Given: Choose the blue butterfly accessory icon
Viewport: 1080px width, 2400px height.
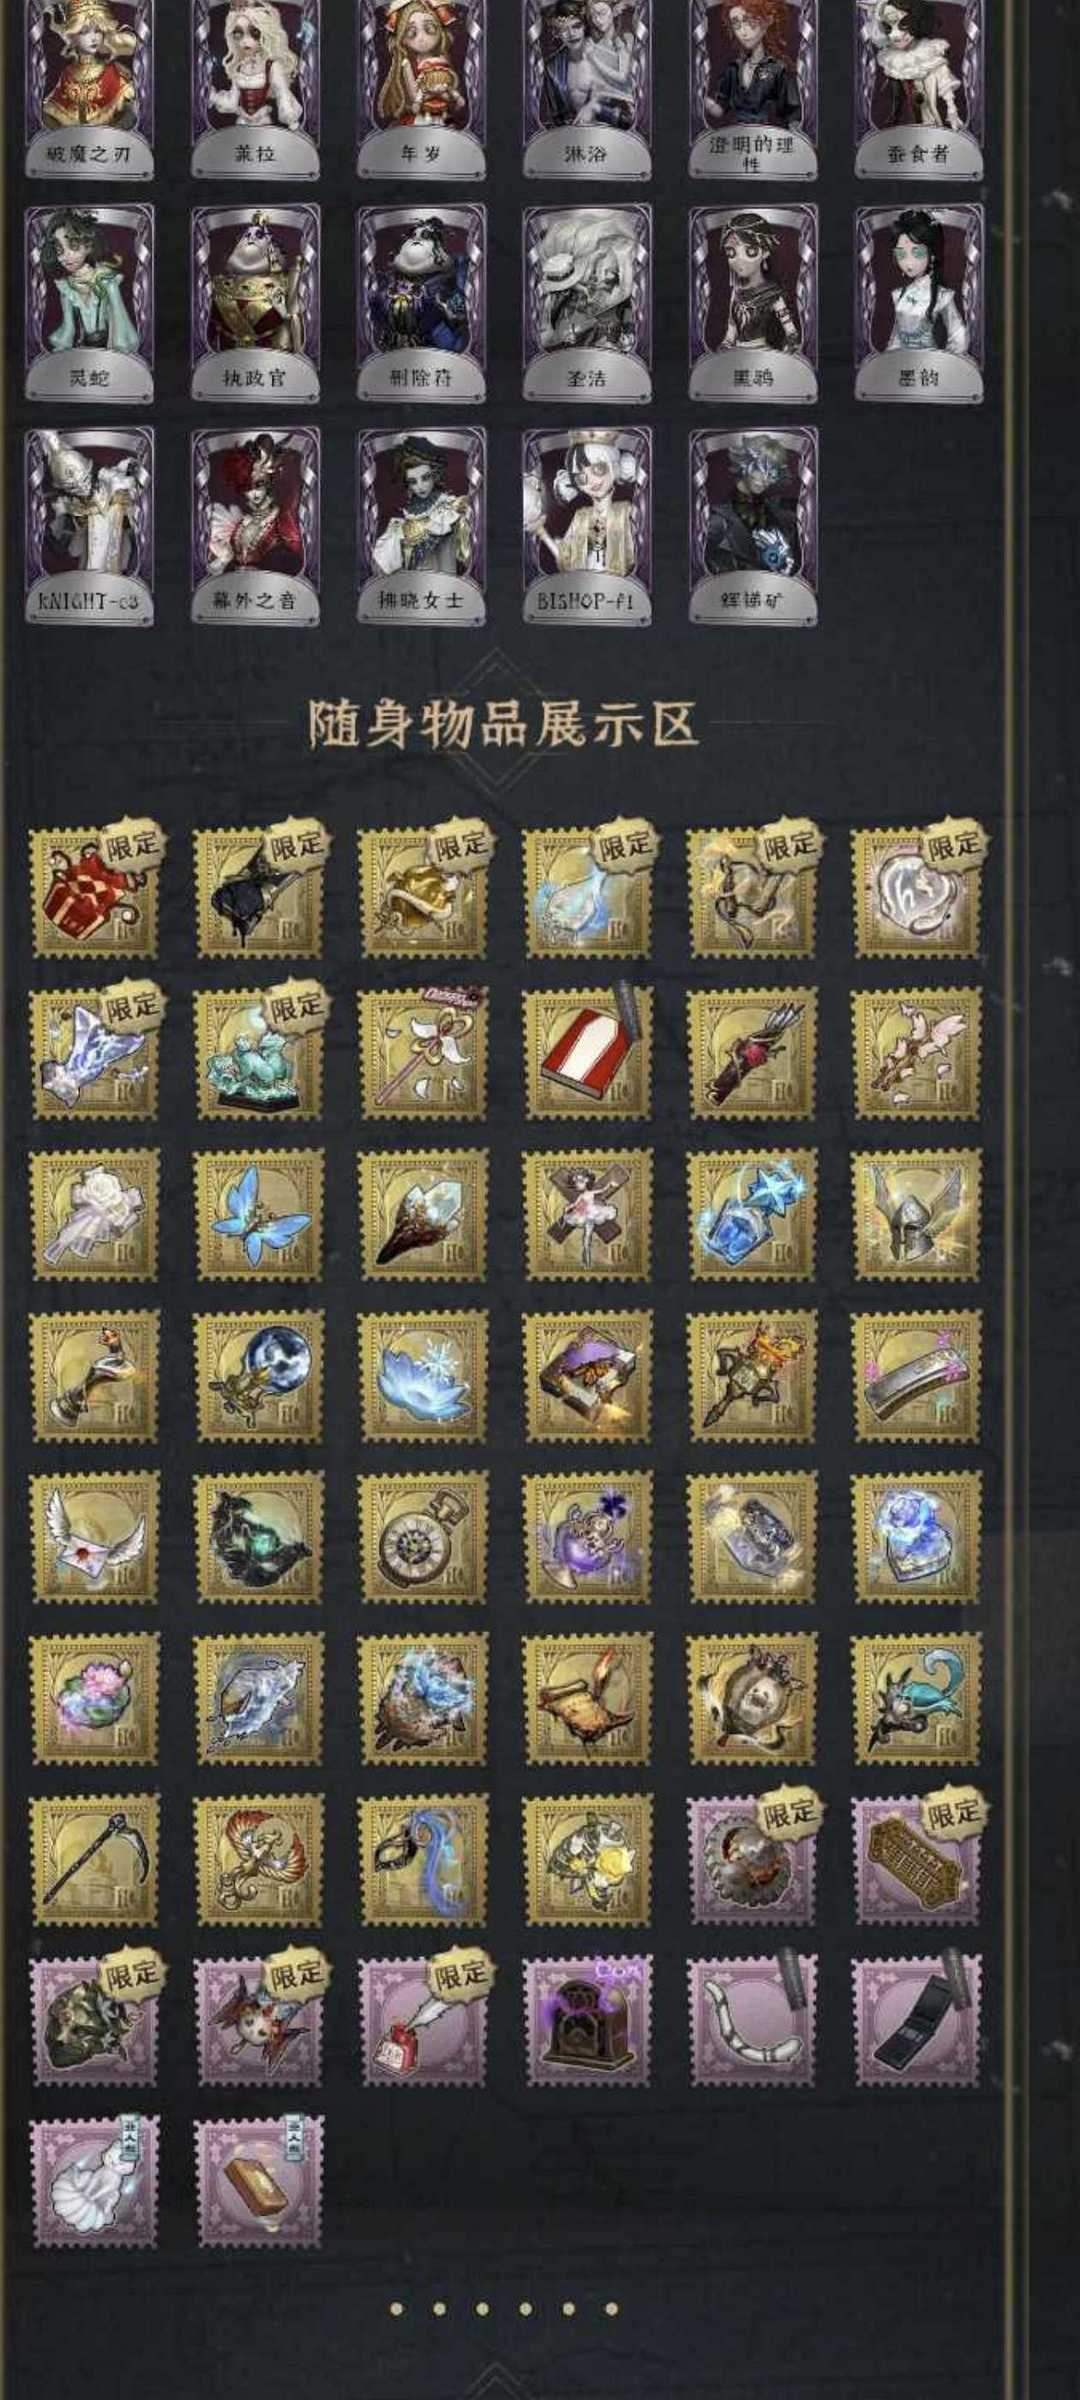Looking at the screenshot, I should (x=259, y=1214).
